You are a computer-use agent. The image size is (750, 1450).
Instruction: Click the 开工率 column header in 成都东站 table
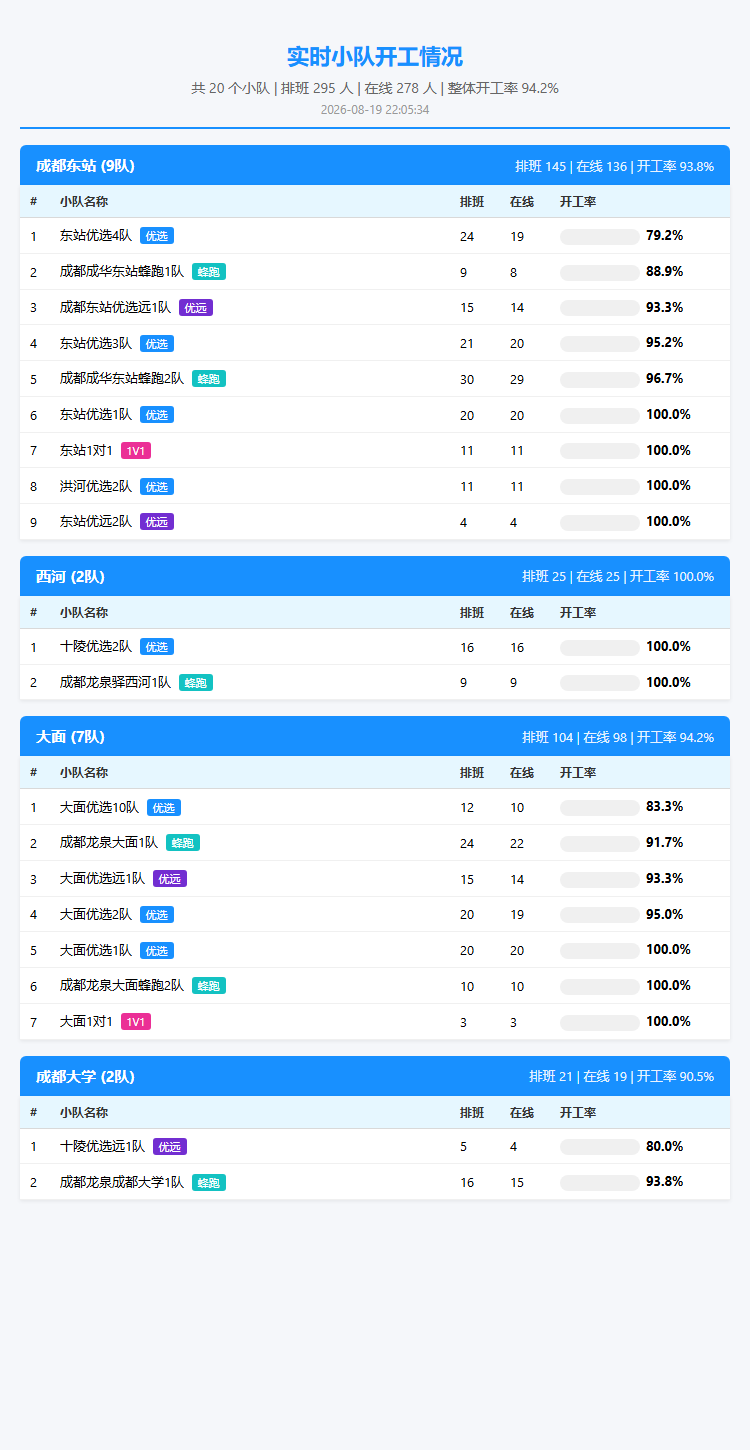578,202
